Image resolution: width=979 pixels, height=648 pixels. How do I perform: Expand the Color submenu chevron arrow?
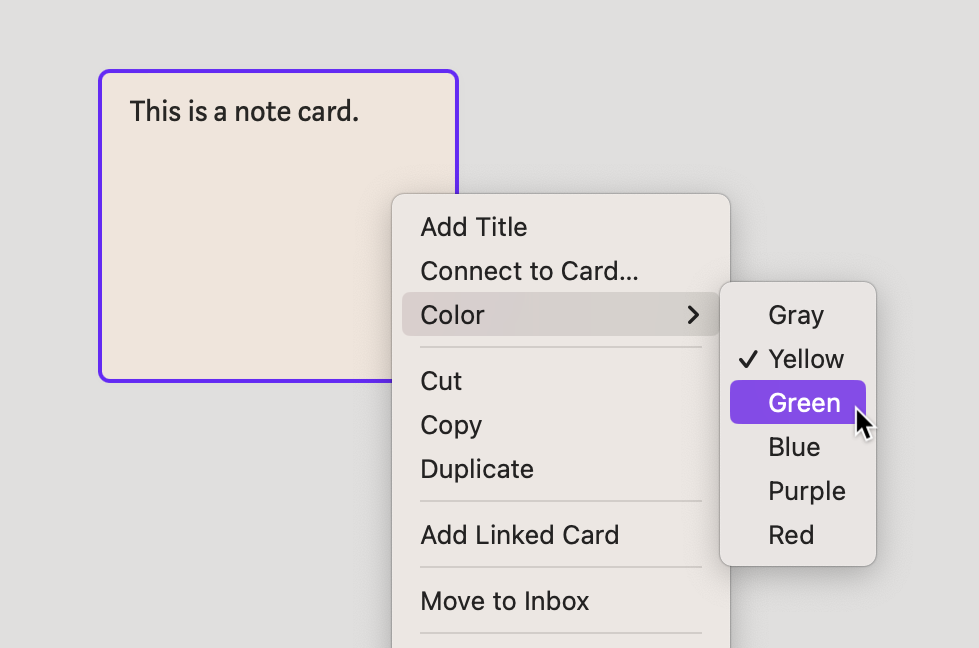[692, 315]
